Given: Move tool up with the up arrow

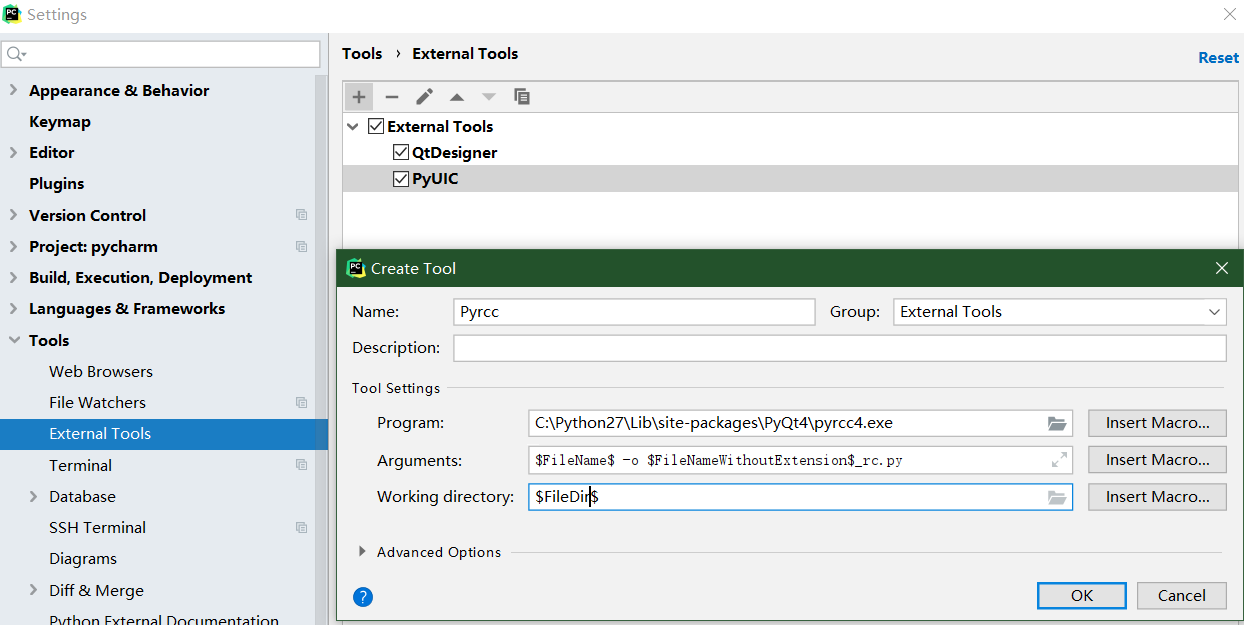Looking at the screenshot, I should tap(457, 97).
